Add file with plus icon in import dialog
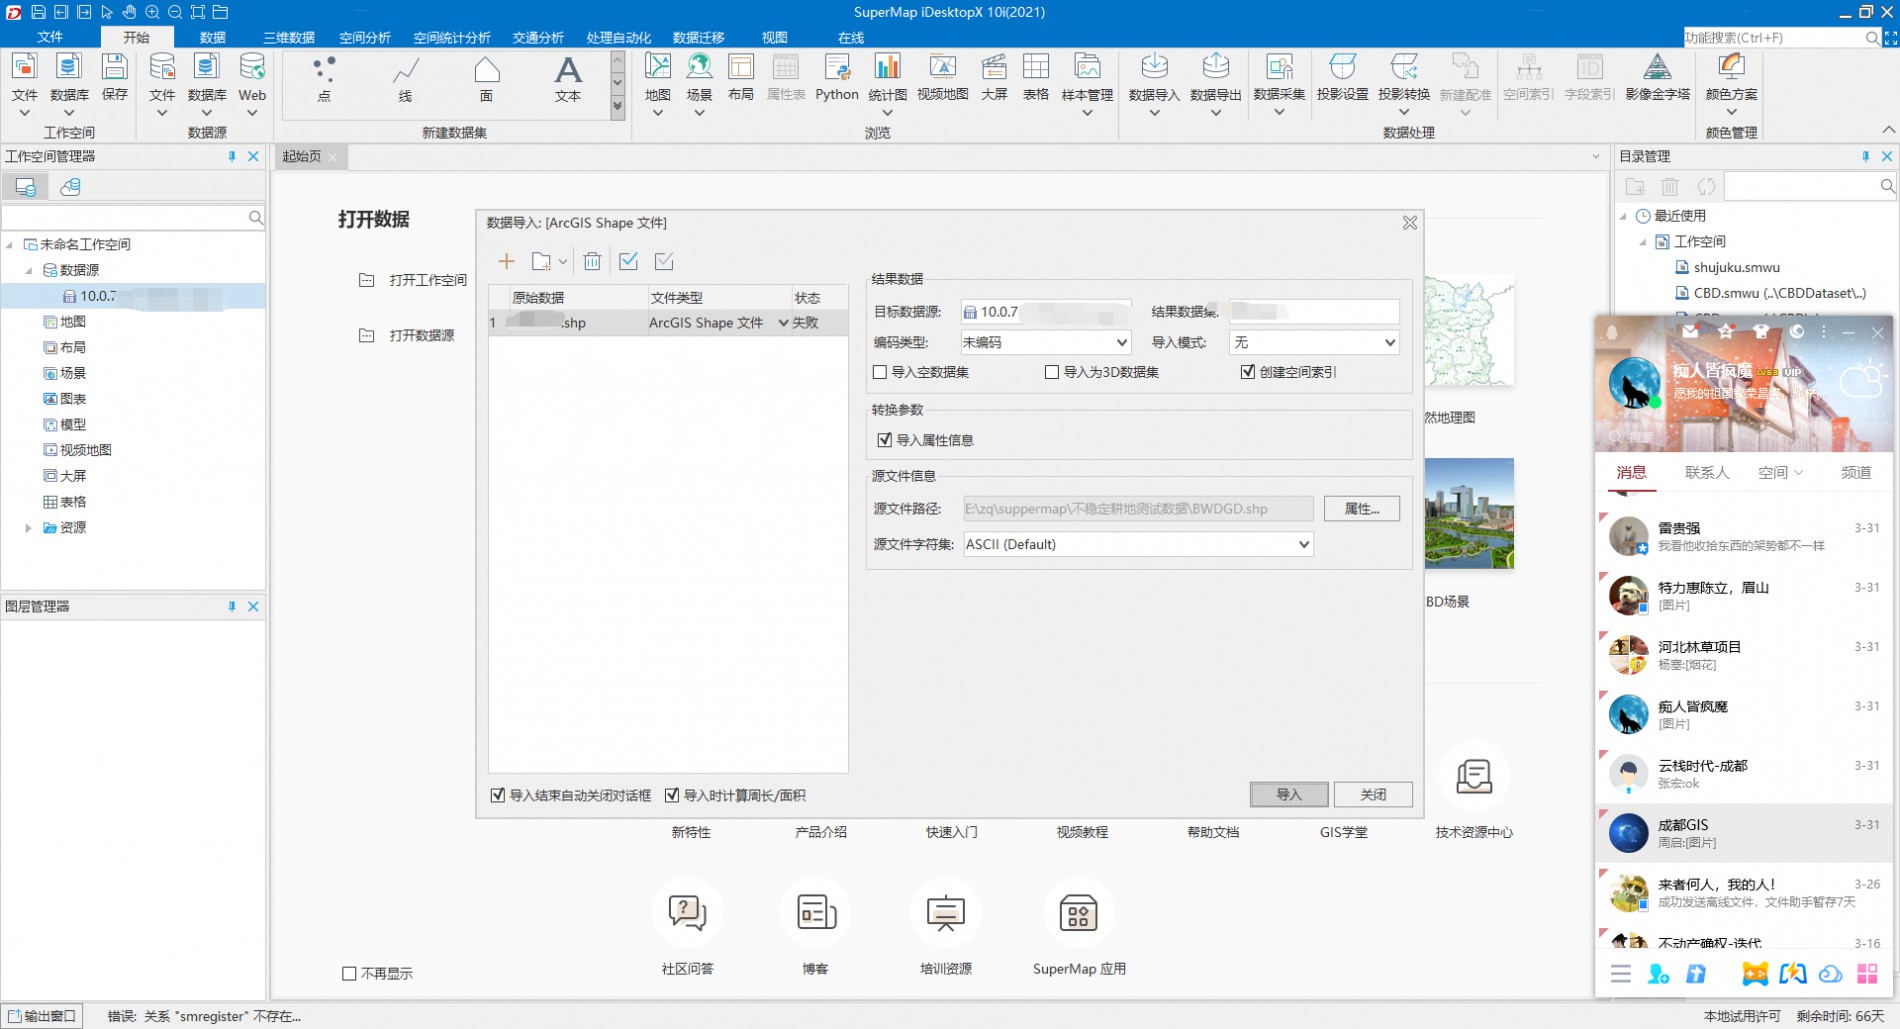The height and width of the screenshot is (1029, 1900). 506,261
